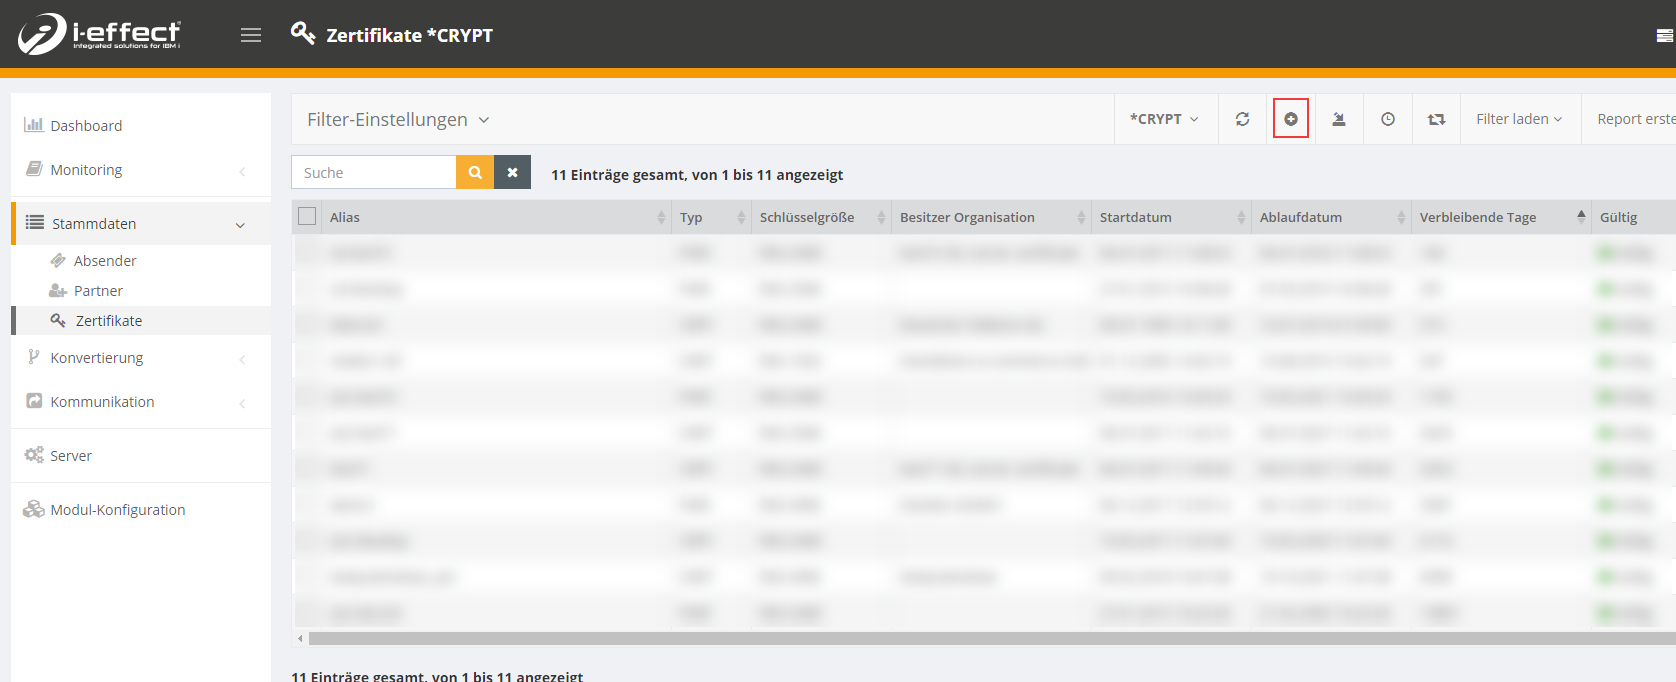Select Partner under Stammdaten

point(98,291)
